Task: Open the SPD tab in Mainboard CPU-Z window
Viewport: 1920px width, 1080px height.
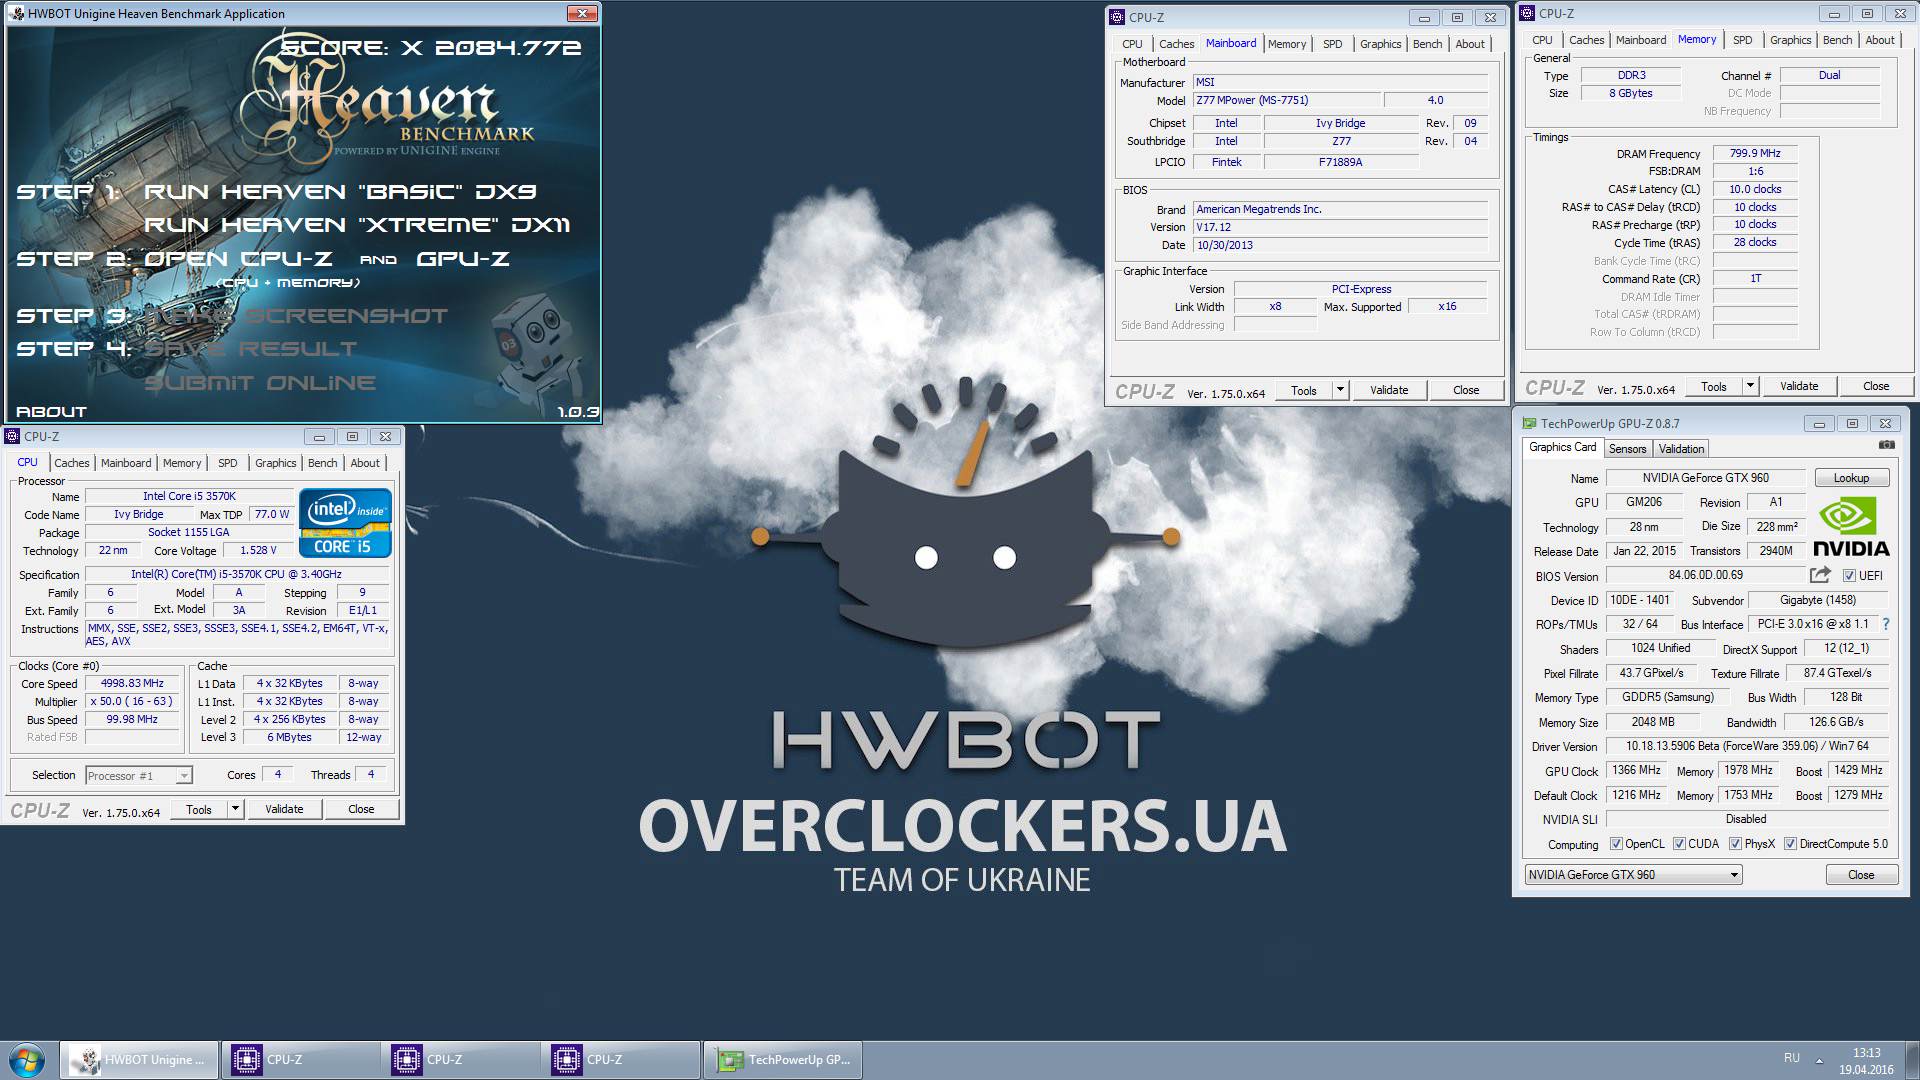Action: 1332,44
